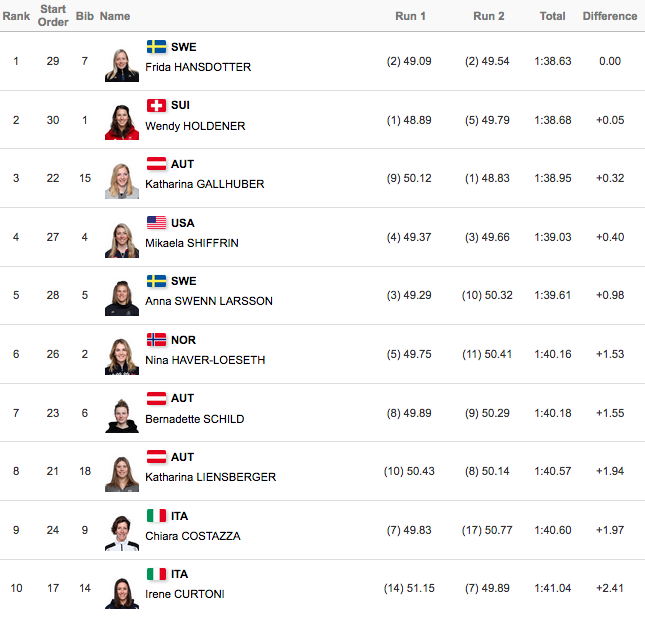The height and width of the screenshot is (617, 645).
Task: Sort by the Difference column header
Action: click(610, 16)
